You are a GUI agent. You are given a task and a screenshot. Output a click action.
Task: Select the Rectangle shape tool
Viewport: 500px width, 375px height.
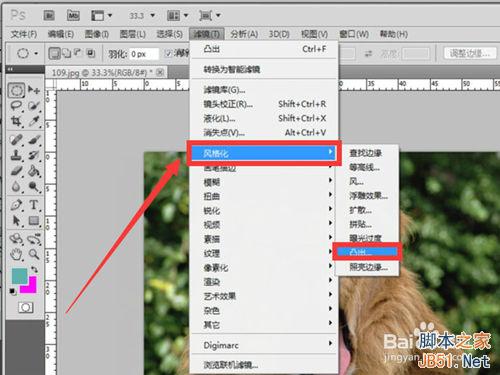tap(34, 221)
